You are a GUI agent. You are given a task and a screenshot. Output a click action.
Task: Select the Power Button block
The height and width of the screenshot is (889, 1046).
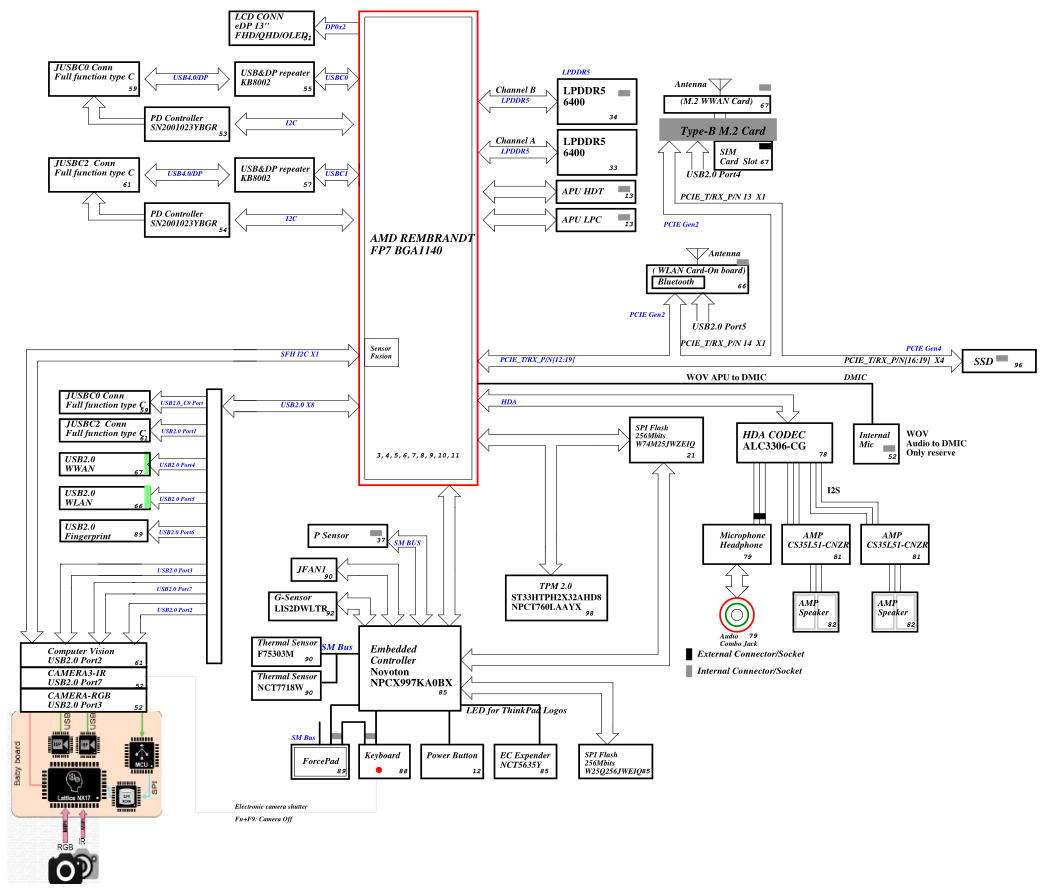(451, 761)
